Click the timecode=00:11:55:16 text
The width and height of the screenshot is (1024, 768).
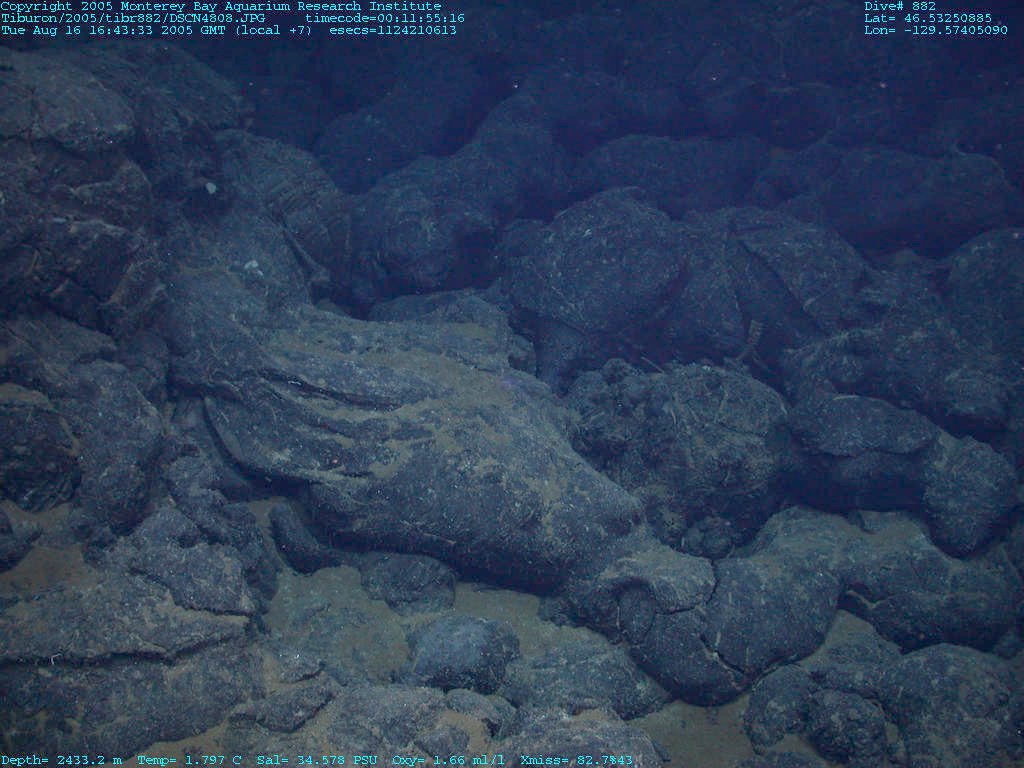click(x=385, y=18)
